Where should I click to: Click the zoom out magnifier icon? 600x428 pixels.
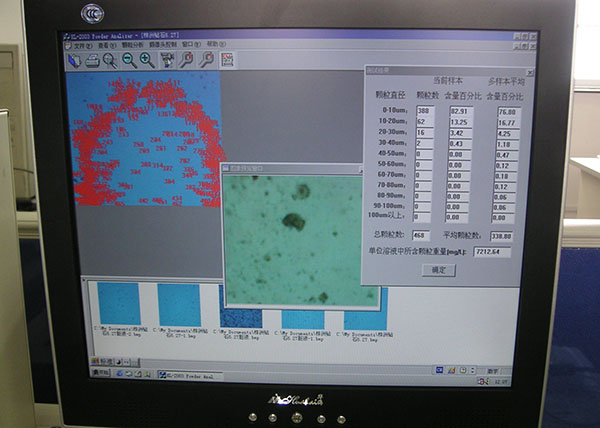point(128,60)
